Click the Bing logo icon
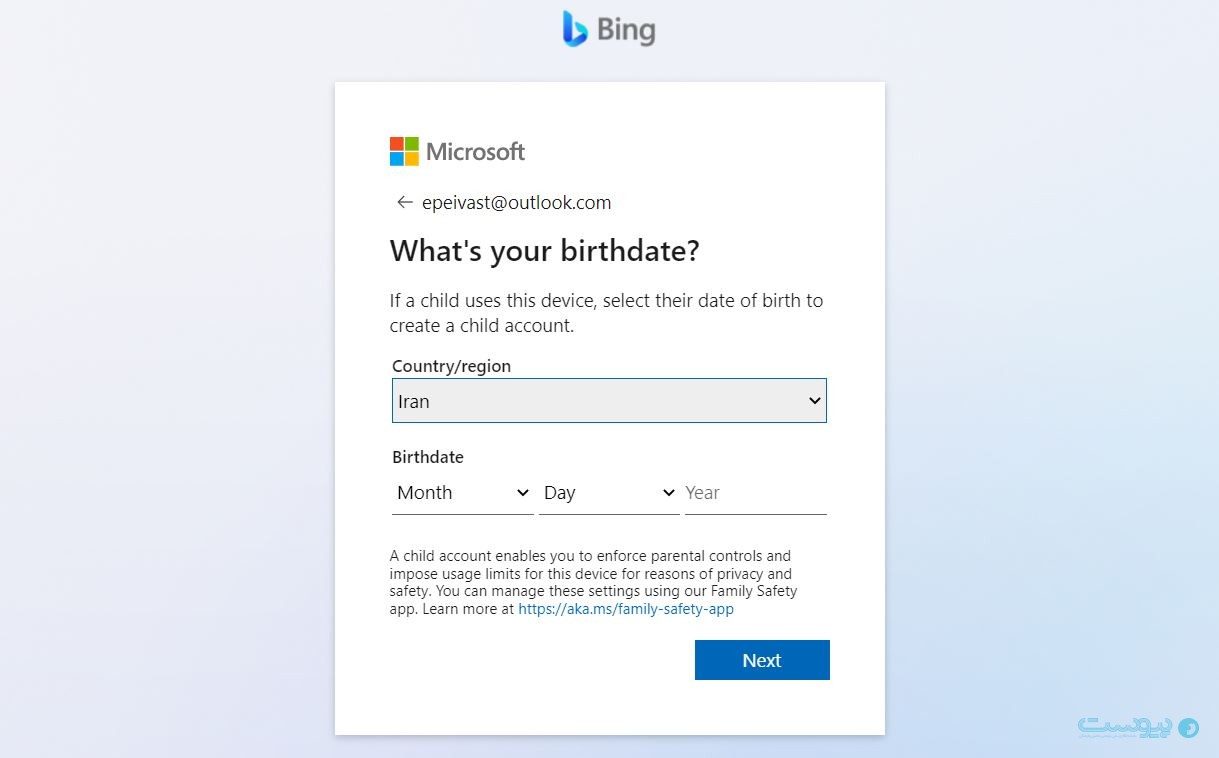Viewport: 1219px width, 758px height. point(575,29)
